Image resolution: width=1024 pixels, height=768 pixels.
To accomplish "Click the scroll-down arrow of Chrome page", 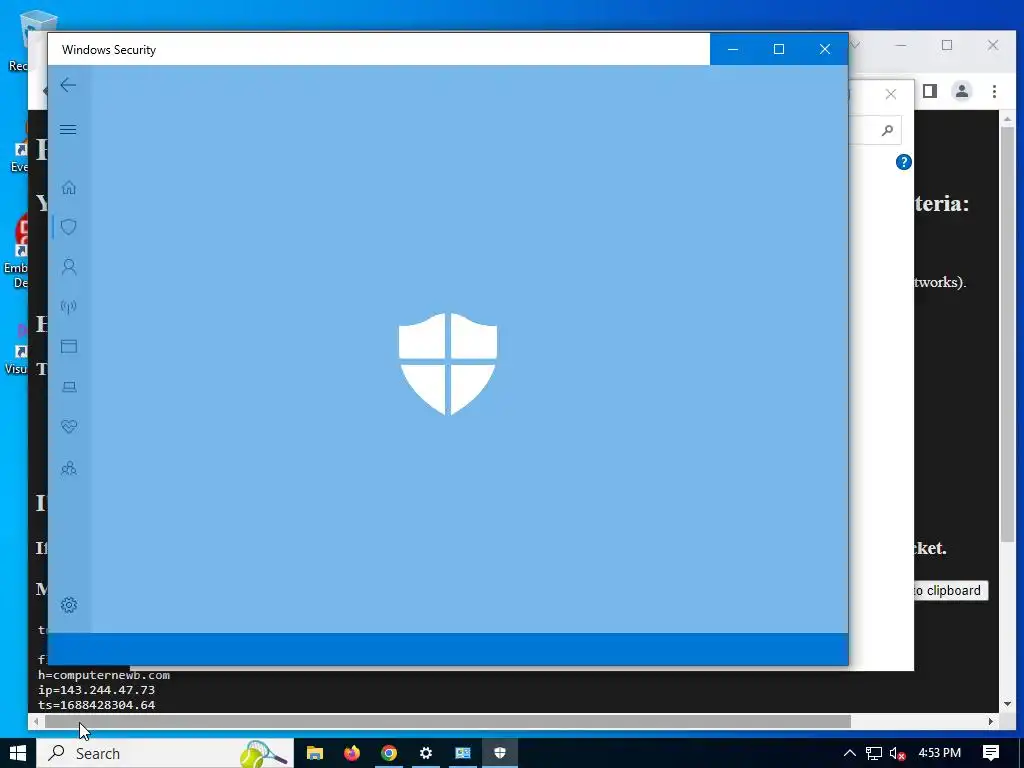I will pos(1007,704).
